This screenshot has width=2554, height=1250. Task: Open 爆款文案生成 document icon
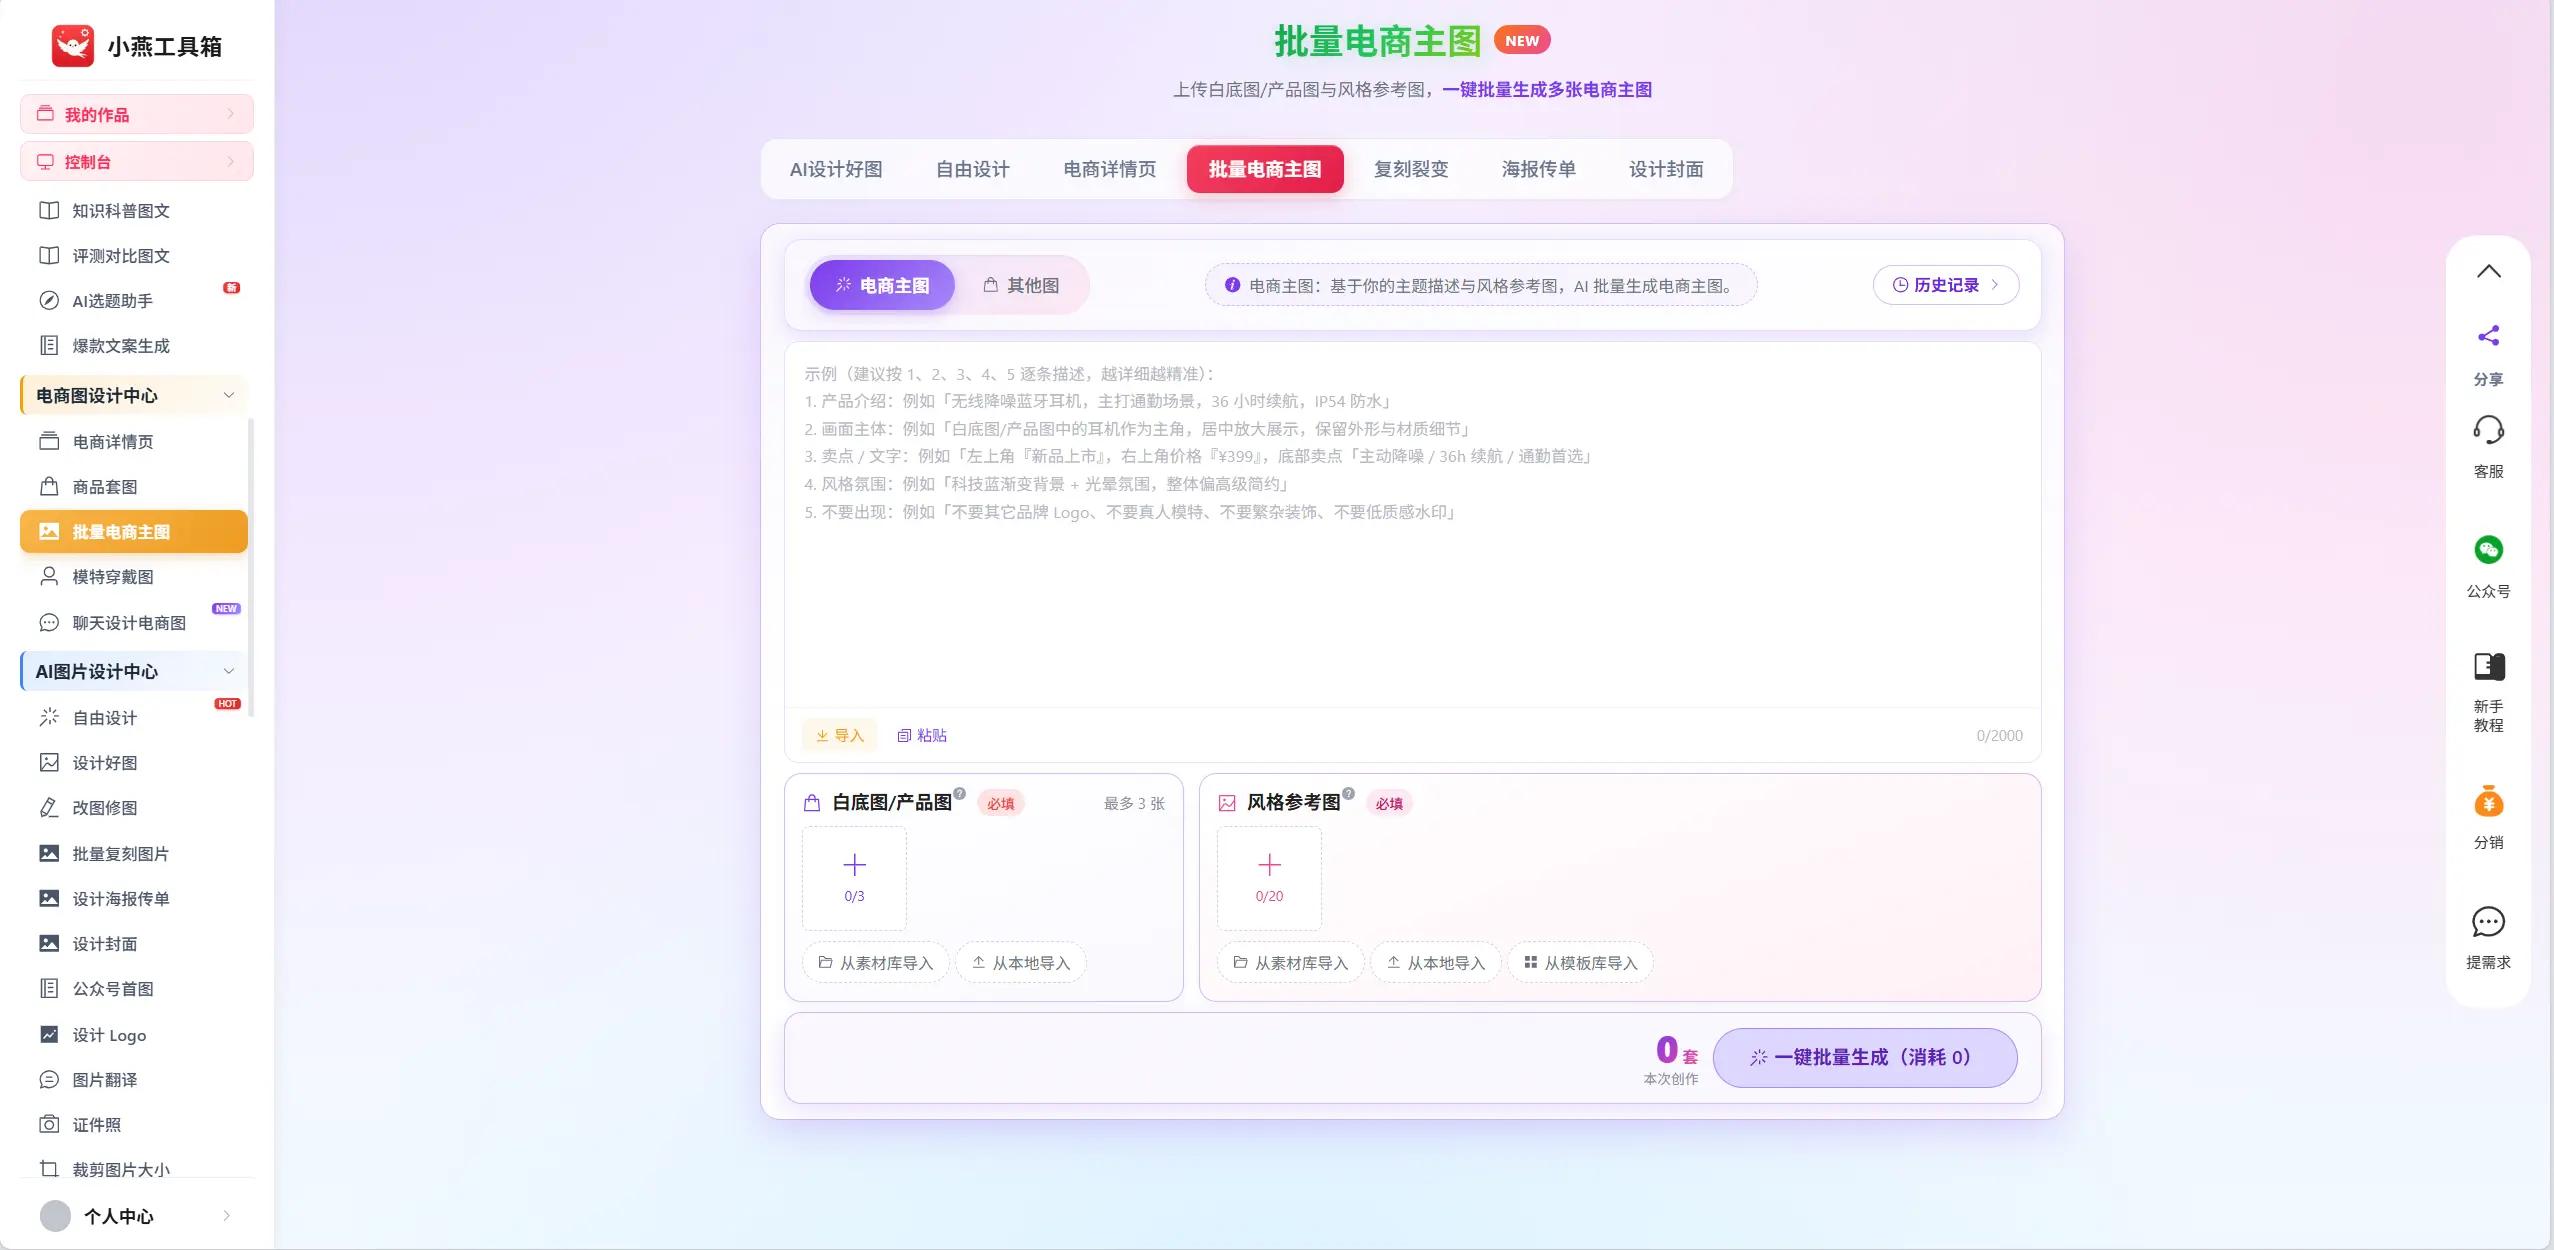(49, 346)
